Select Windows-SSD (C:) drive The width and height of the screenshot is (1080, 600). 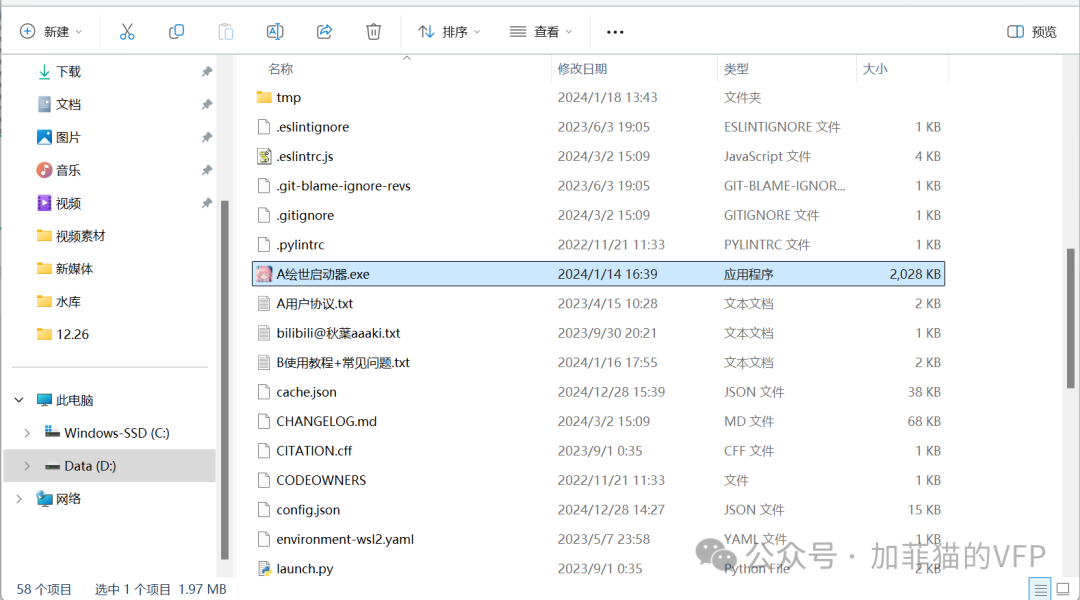click(116, 433)
